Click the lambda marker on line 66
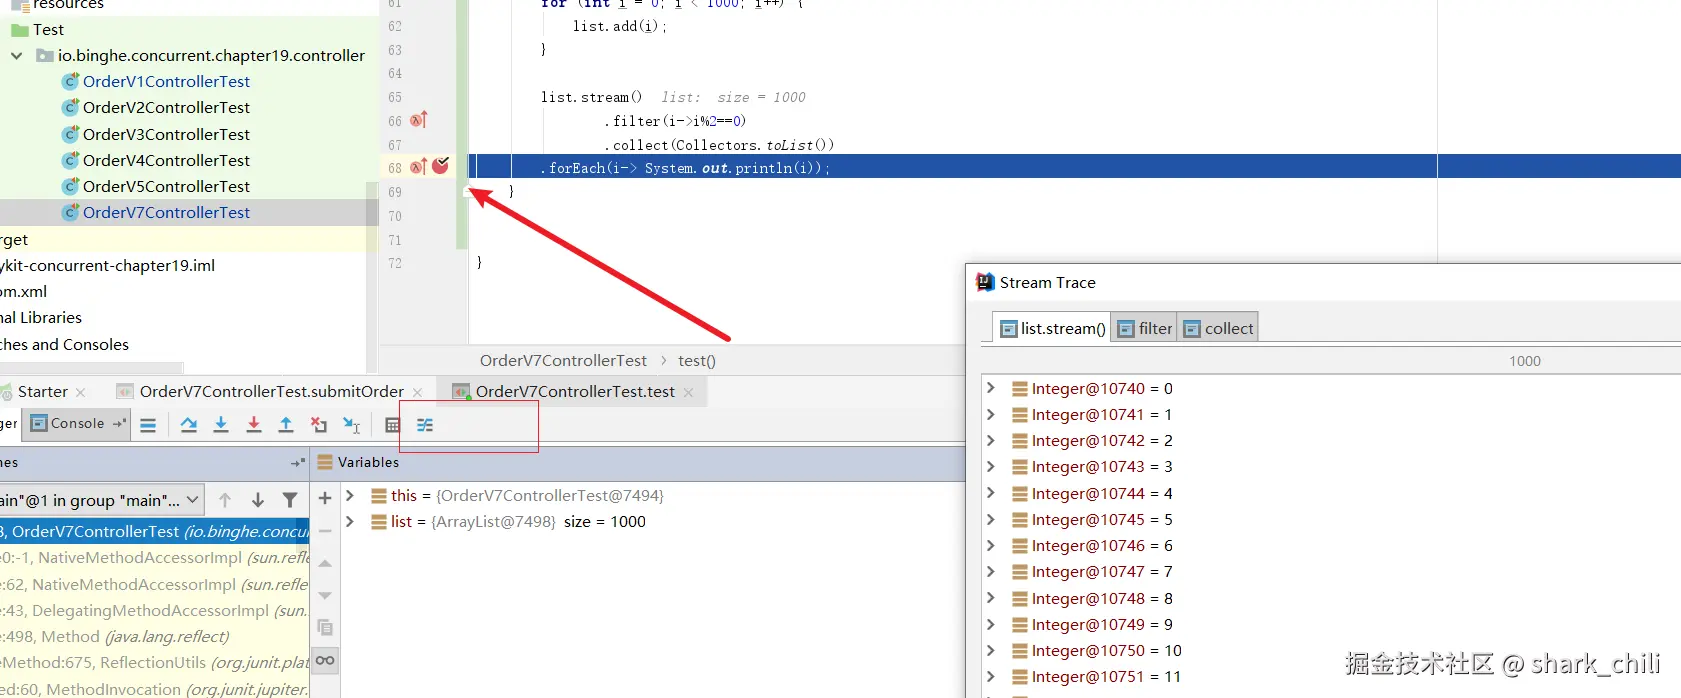Screen dimensions: 1681x698 pos(419,120)
